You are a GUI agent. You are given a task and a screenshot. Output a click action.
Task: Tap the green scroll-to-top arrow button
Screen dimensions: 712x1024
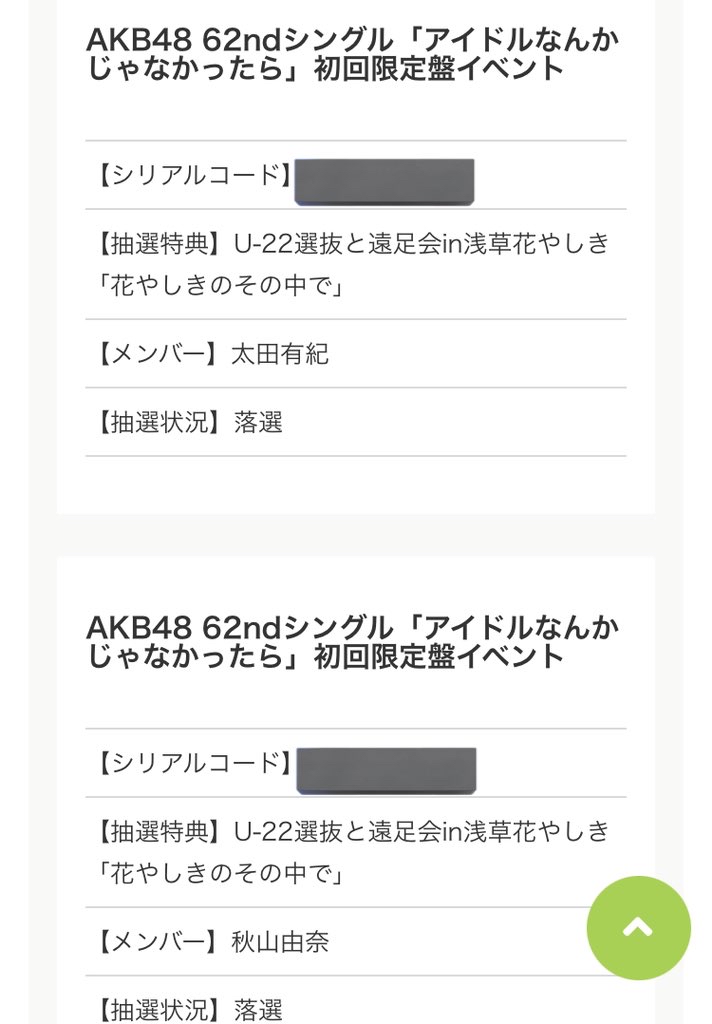pyautogui.click(x=638, y=927)
